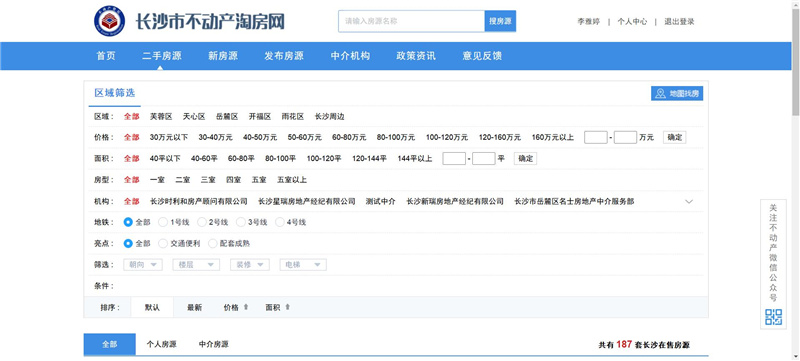
Task: Filter room type 五室以上
Action: [x=292, y=180]
